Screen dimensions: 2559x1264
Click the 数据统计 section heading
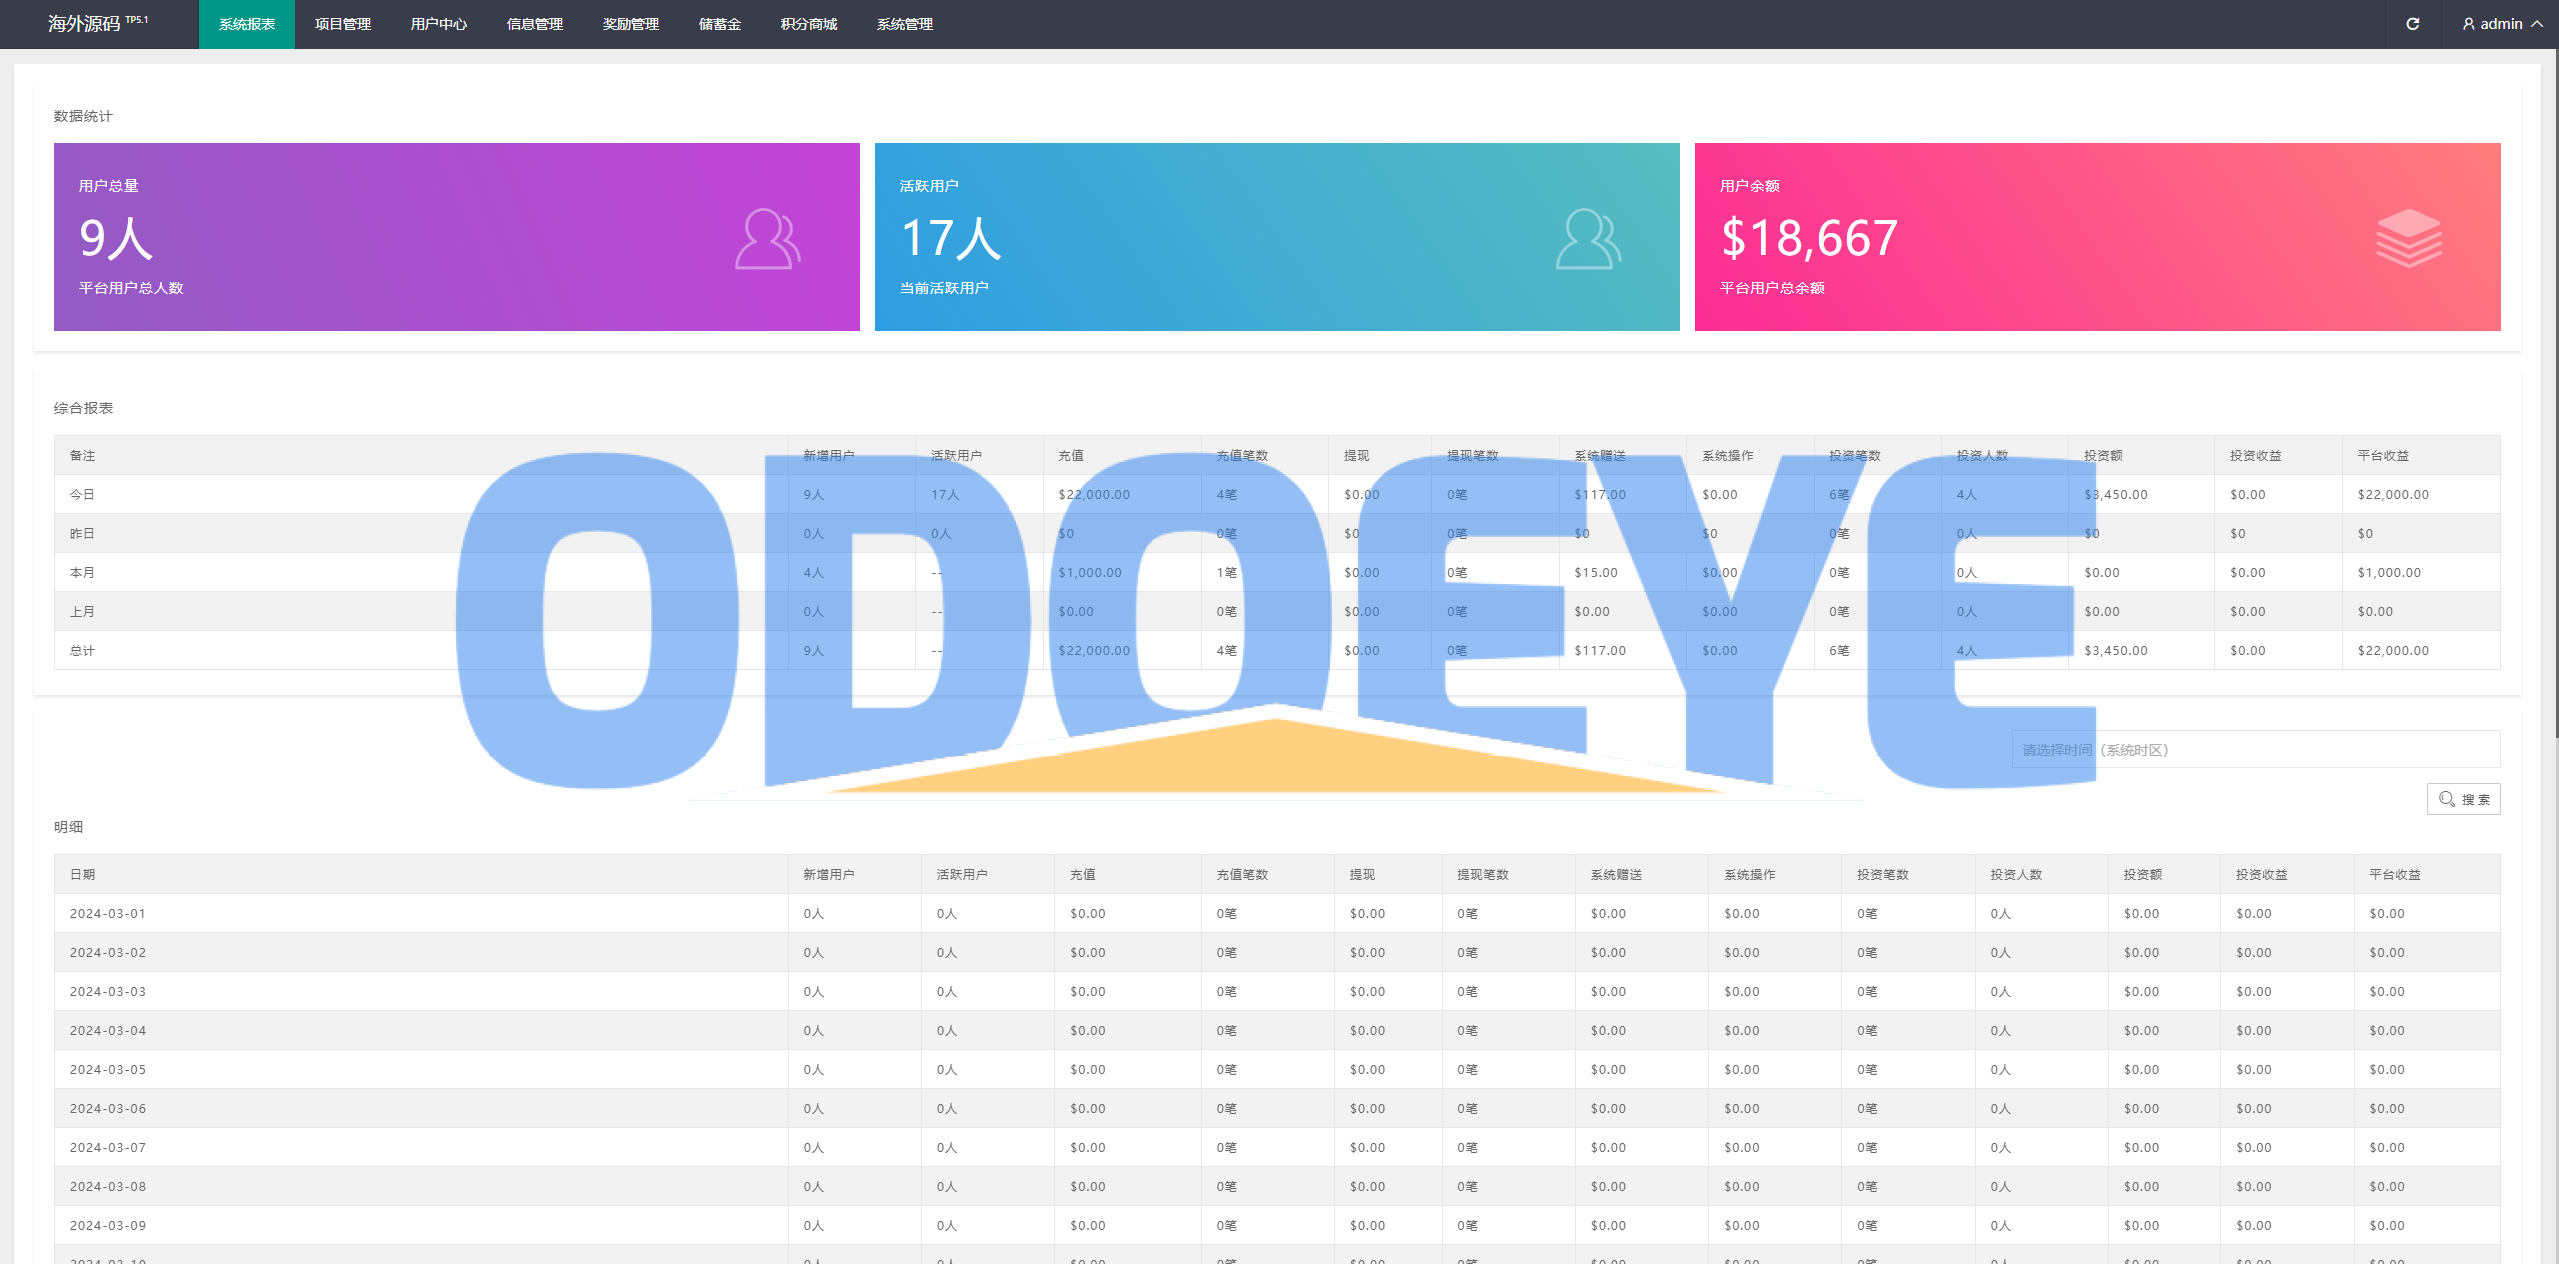[83, 116]
